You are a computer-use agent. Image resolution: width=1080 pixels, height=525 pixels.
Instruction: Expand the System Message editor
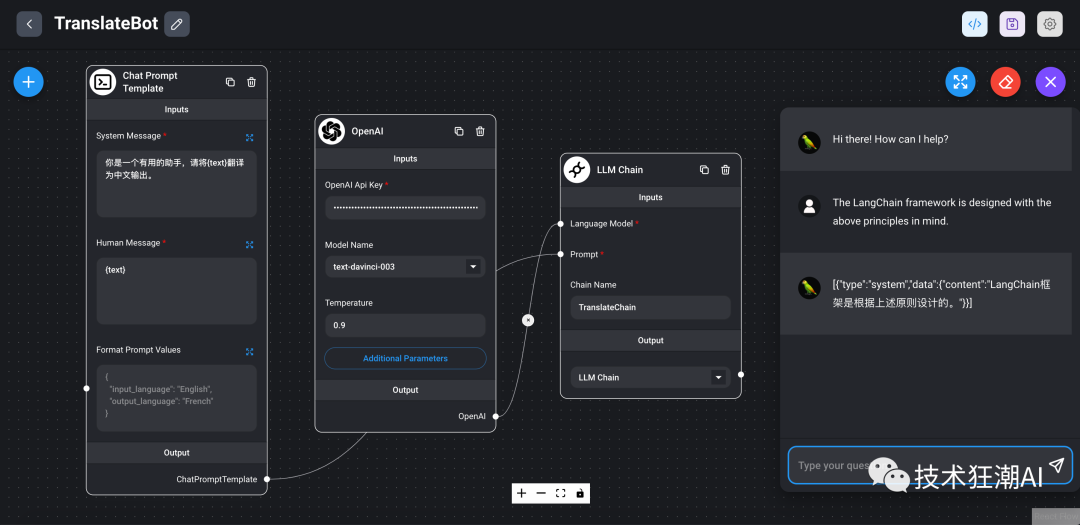(x=249, y=138)
